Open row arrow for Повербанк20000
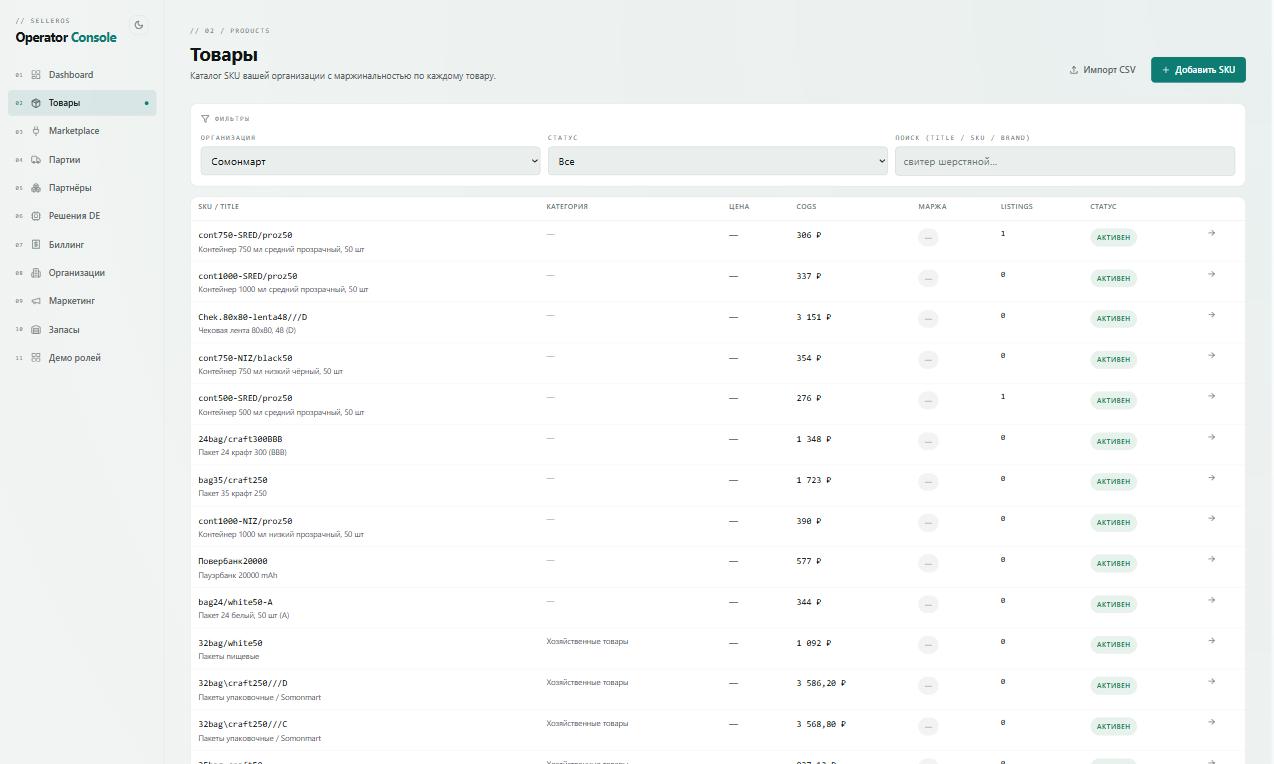The height and width of the screenshot is (764, 1274). [1211, 559]
